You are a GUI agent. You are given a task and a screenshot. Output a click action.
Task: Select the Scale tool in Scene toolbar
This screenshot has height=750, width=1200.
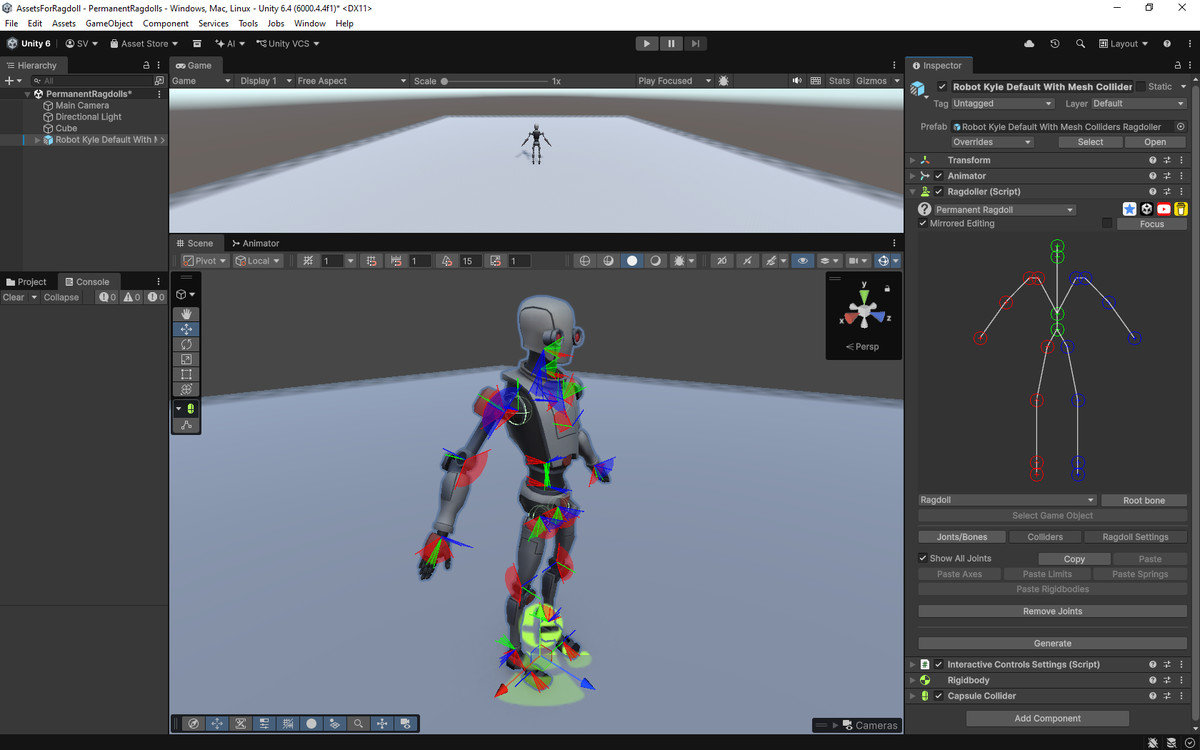(186, 359)
